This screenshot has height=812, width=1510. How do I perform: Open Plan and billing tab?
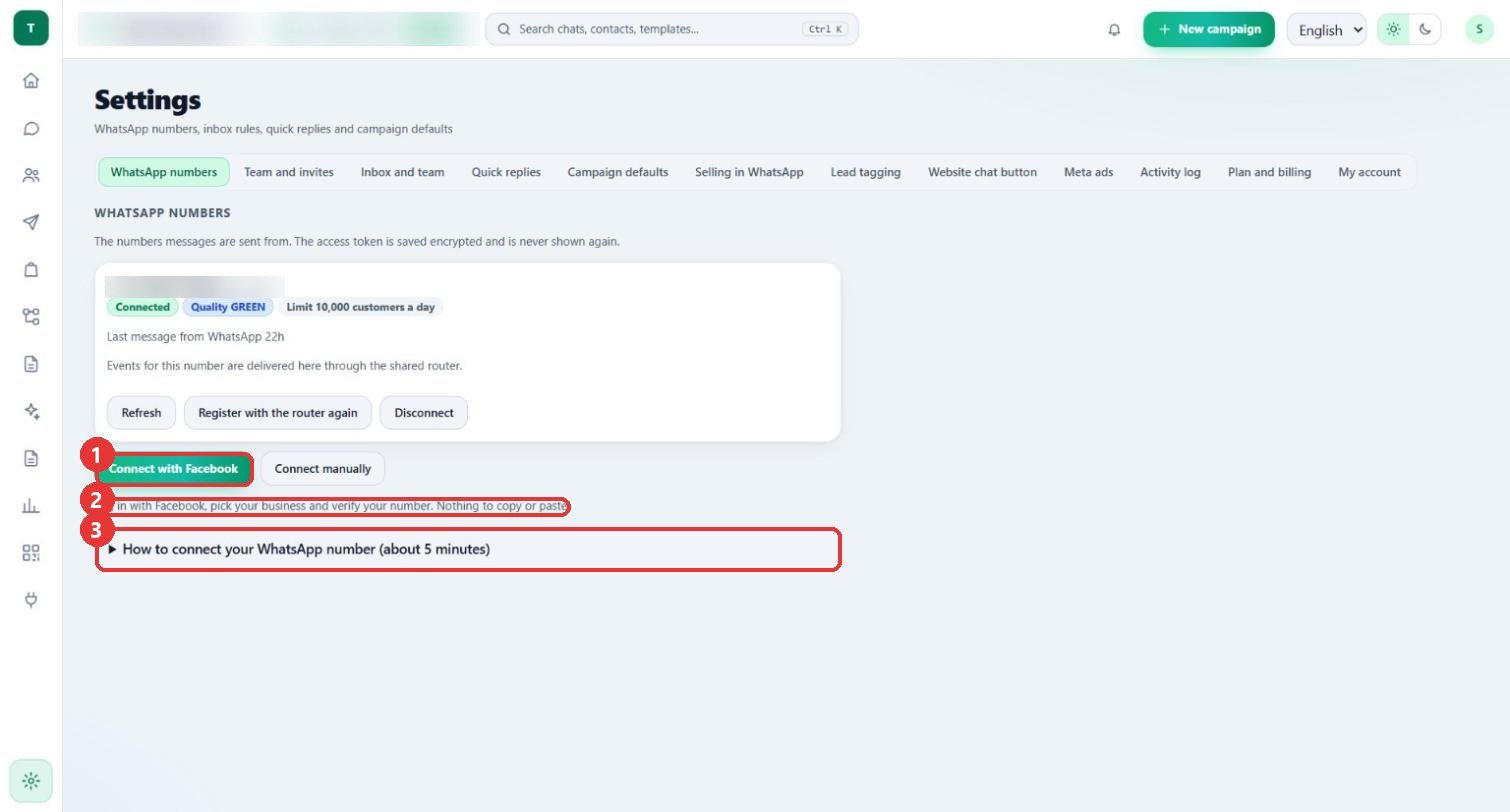[1269, 172]
